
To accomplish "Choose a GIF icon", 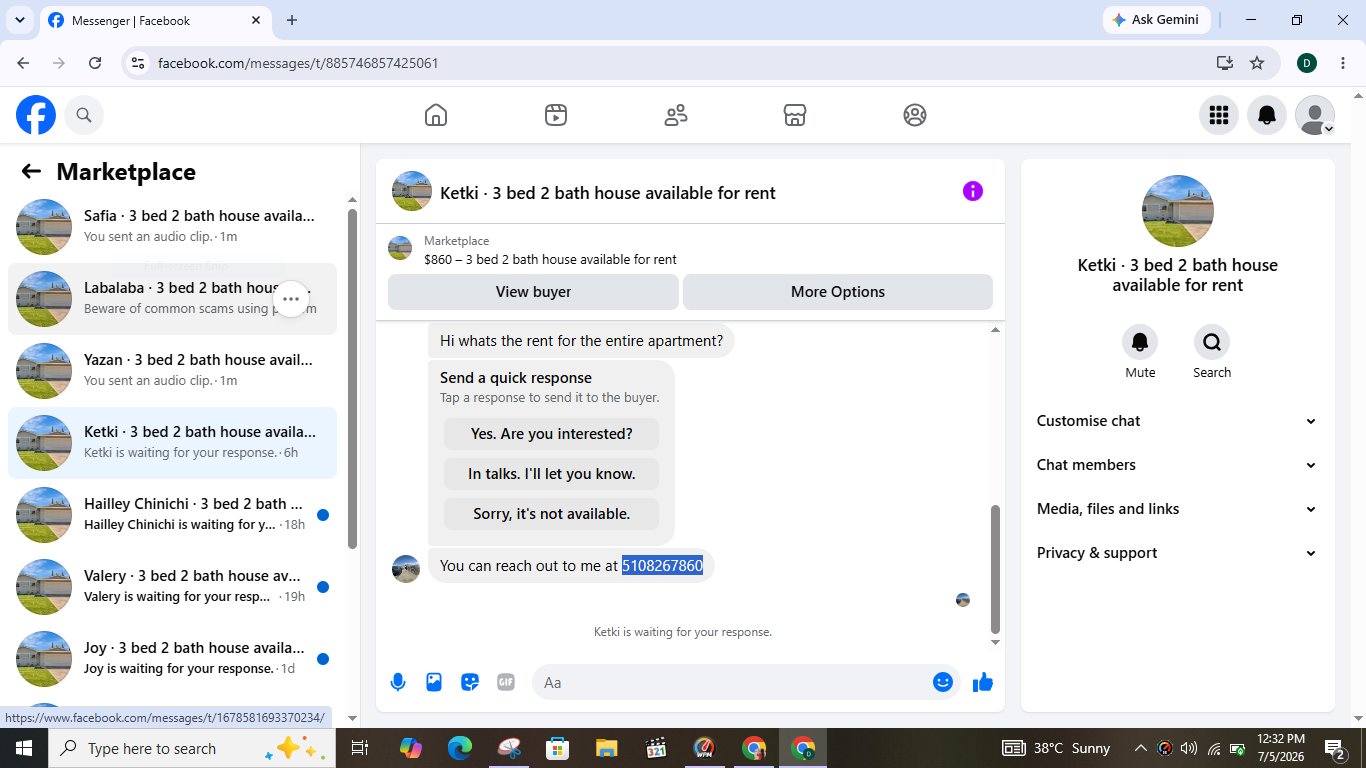I will (506, 682).
